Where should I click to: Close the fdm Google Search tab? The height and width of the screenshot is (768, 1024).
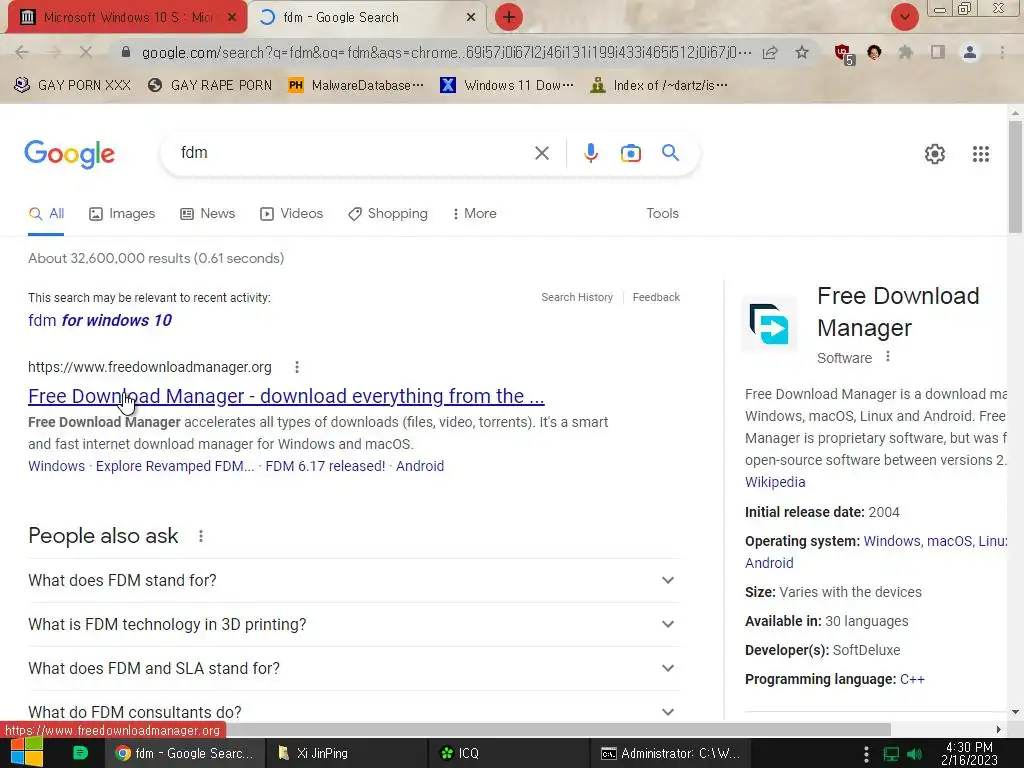click(471, 18)
